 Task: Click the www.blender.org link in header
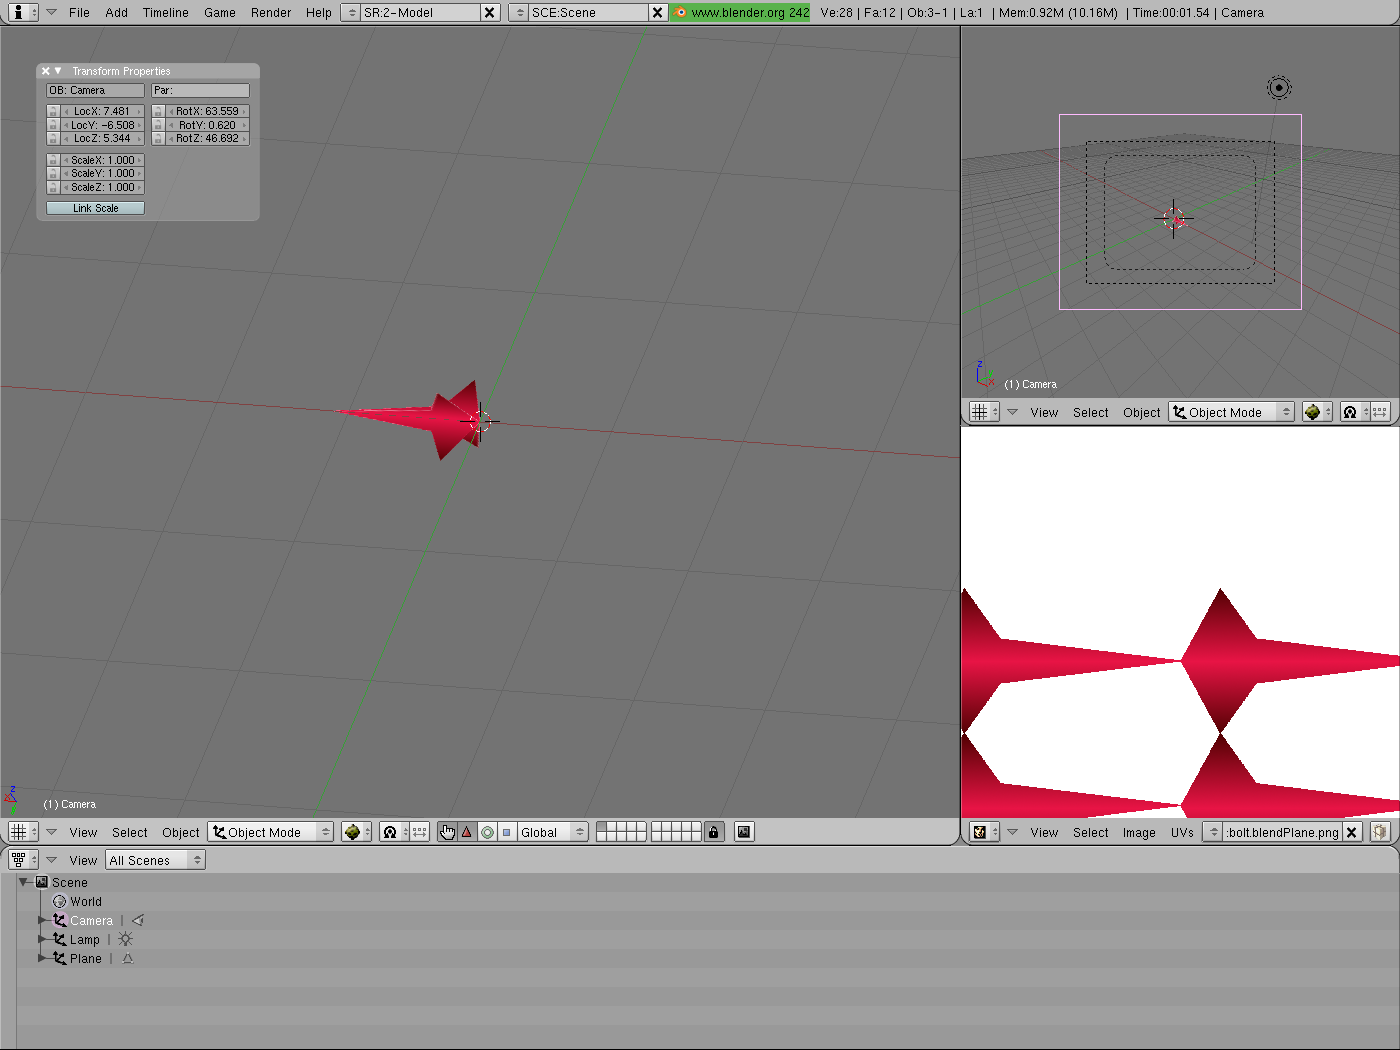coord(740,13)
